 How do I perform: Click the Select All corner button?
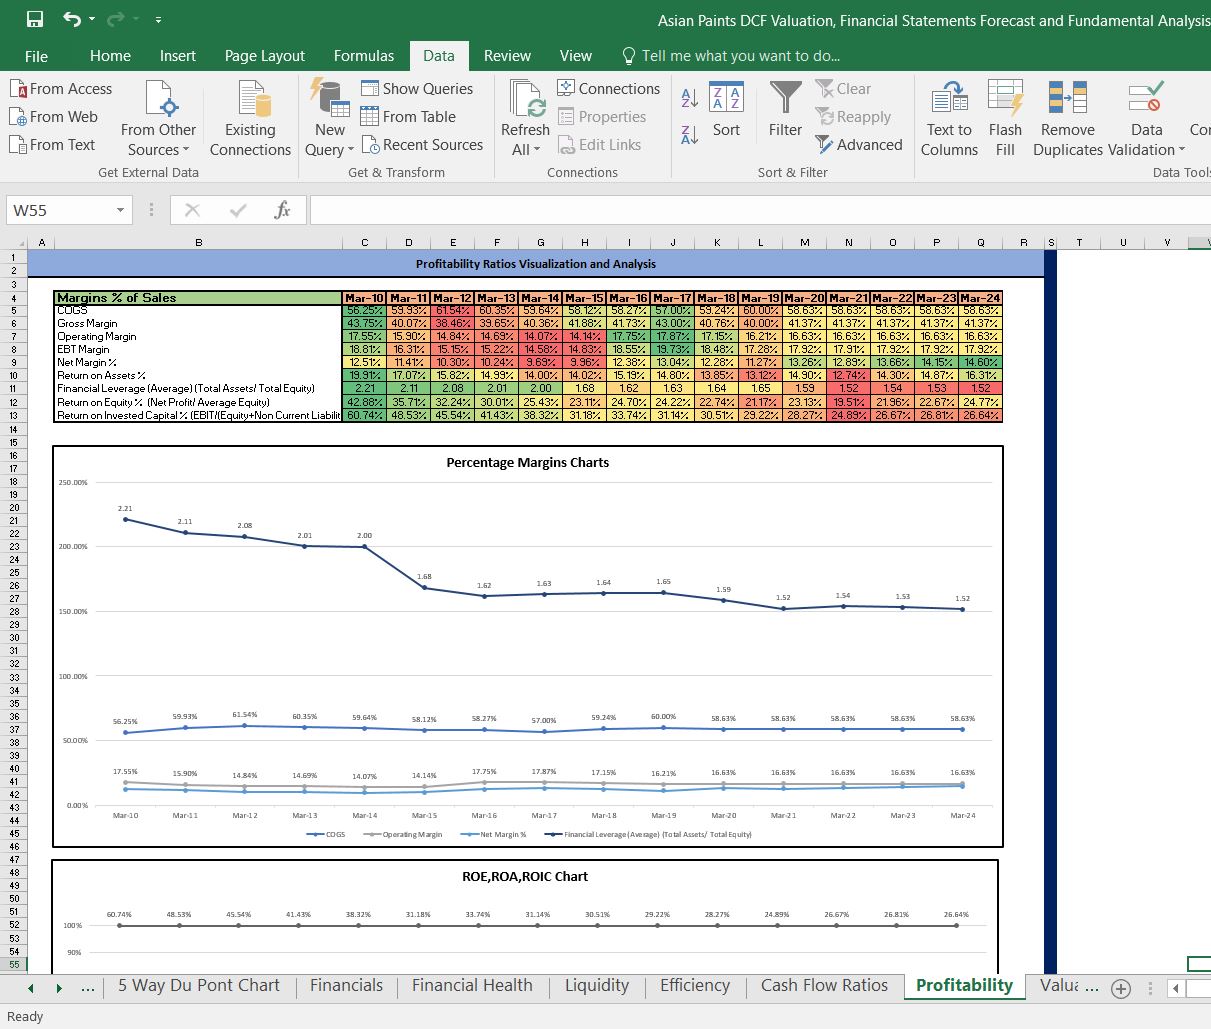[x=13, y=243]
